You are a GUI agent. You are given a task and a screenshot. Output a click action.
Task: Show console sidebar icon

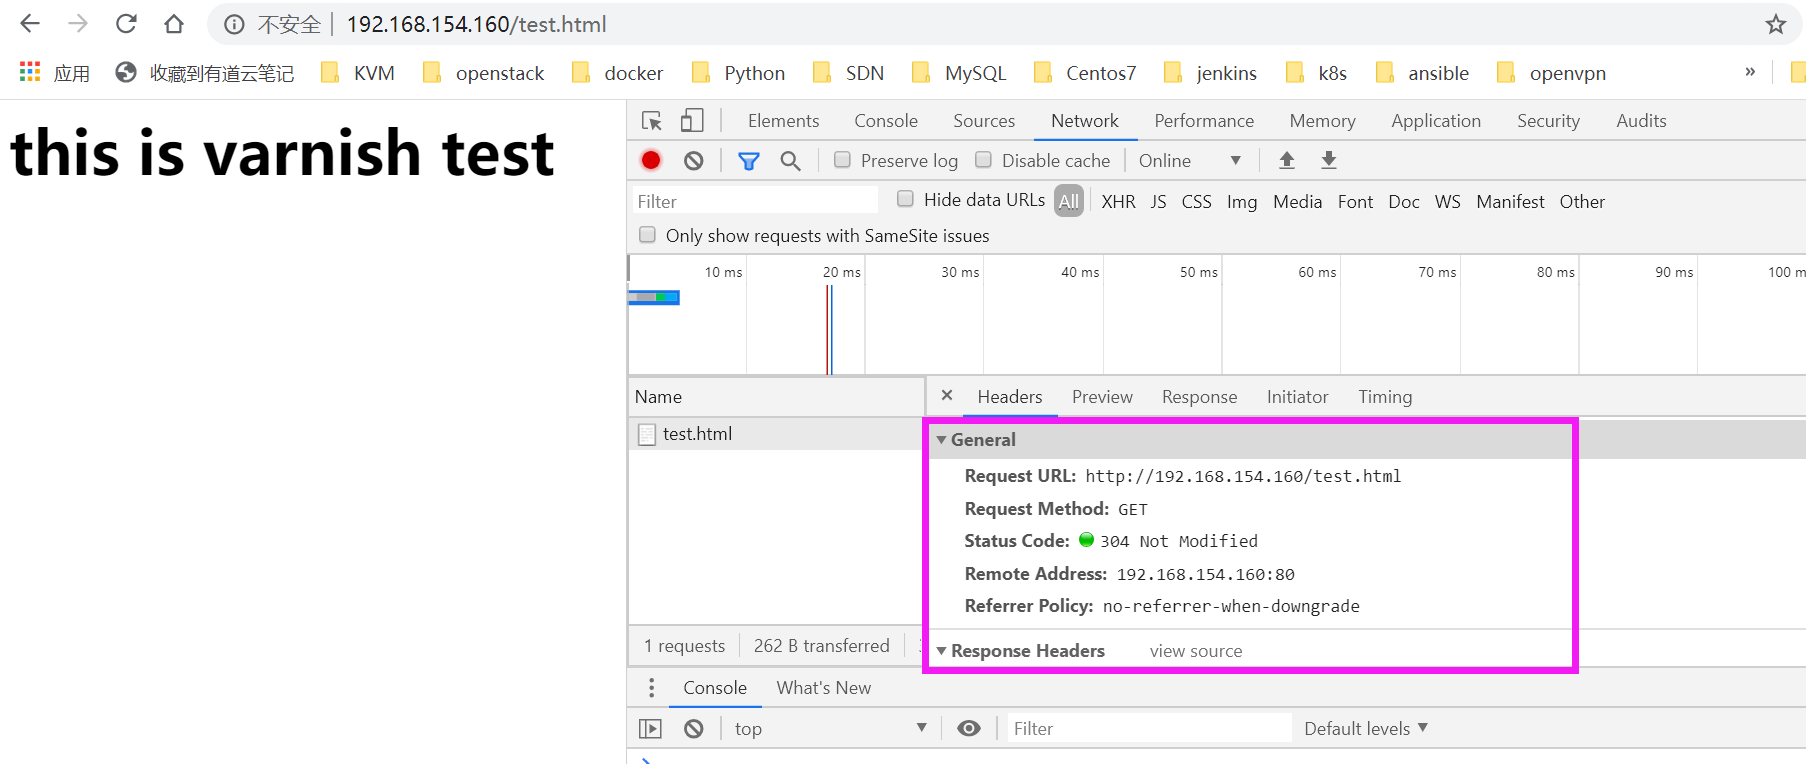(x=650, y=729)
